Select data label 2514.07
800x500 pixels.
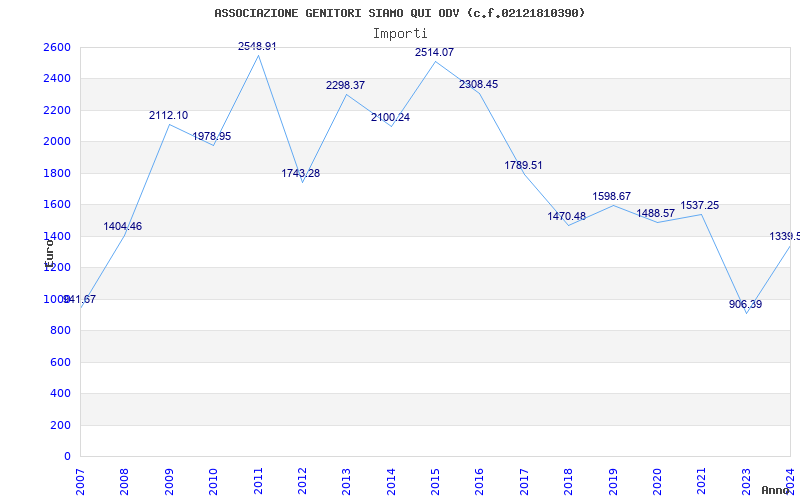[434, 52]
